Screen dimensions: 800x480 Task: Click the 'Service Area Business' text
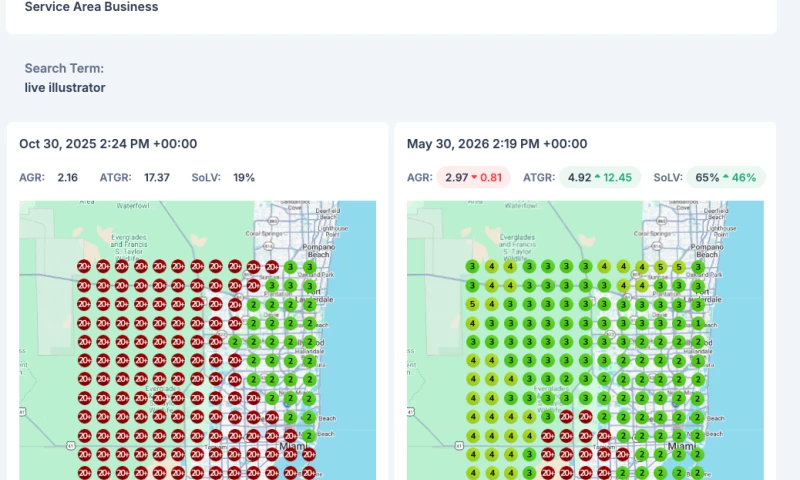[x=91, y=7]
